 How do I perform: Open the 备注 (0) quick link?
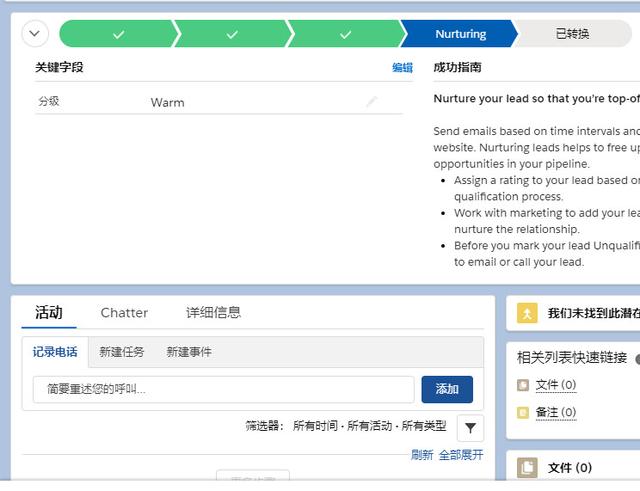(x=555, y=412)
